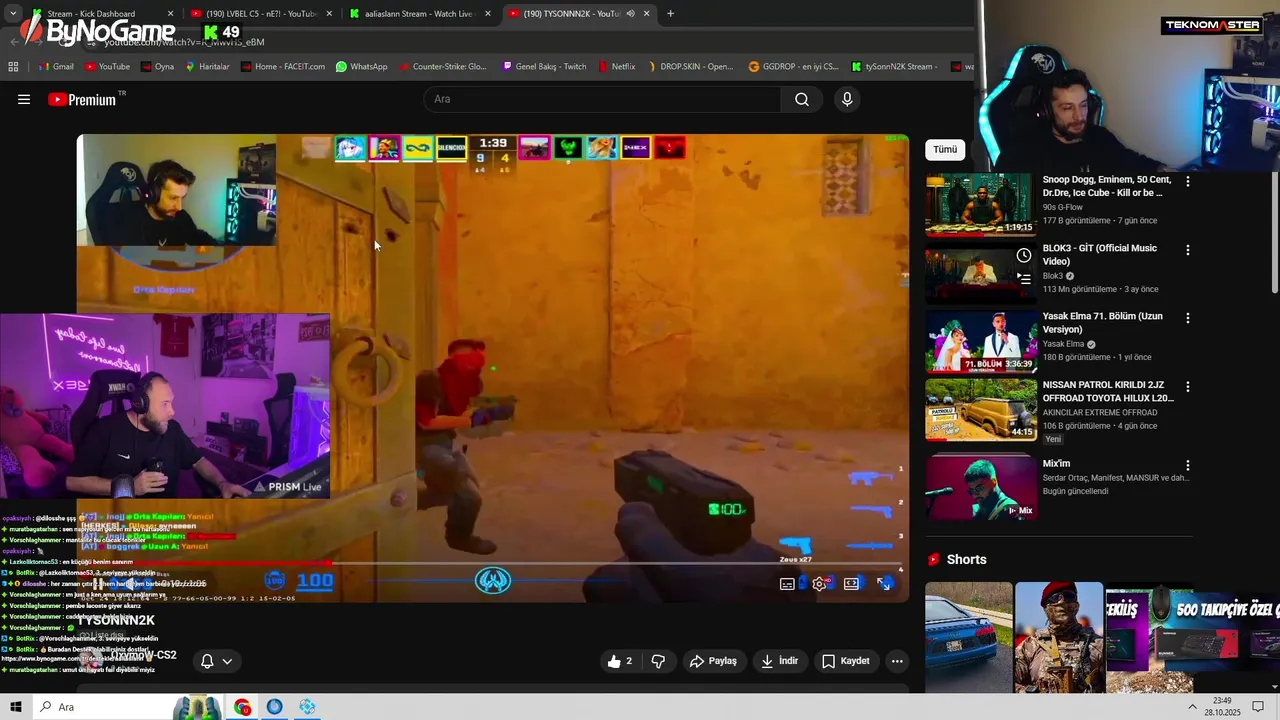The image size is (1280, 720).
Task: Open options for Snoop Dogg video
Action: click(x=1188, y=182)
